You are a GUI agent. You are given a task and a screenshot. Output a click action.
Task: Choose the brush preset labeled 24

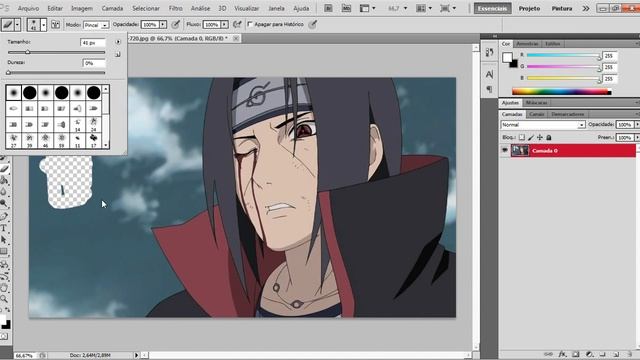point(93,124)
